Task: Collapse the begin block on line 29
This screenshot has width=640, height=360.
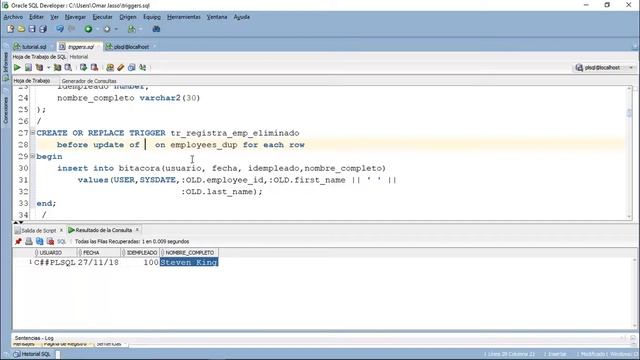Action: pyautogui.click(x=33, y=156)
